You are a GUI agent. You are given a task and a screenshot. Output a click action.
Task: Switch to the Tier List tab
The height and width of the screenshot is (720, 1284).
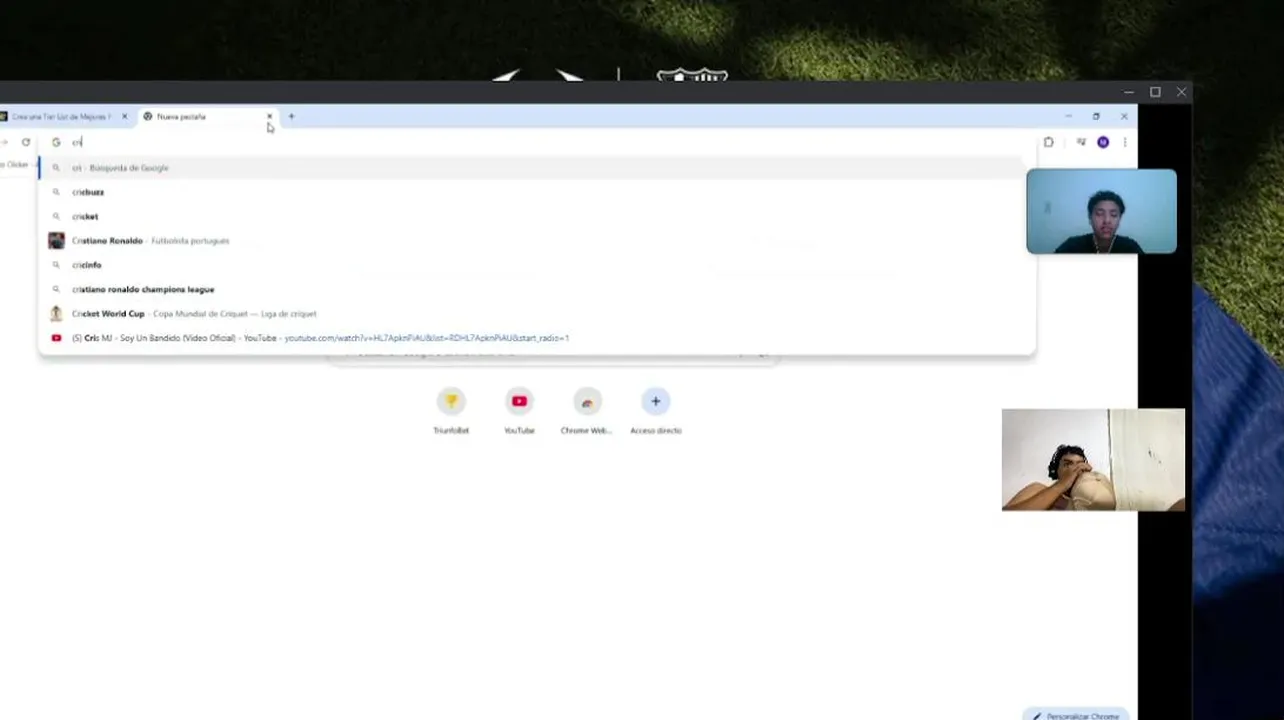coord(60,117)
